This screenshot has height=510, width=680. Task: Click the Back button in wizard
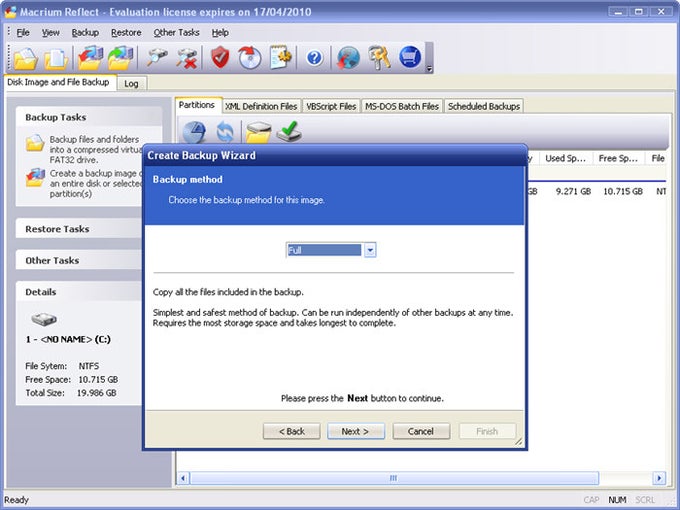click(x=291, y=431)
